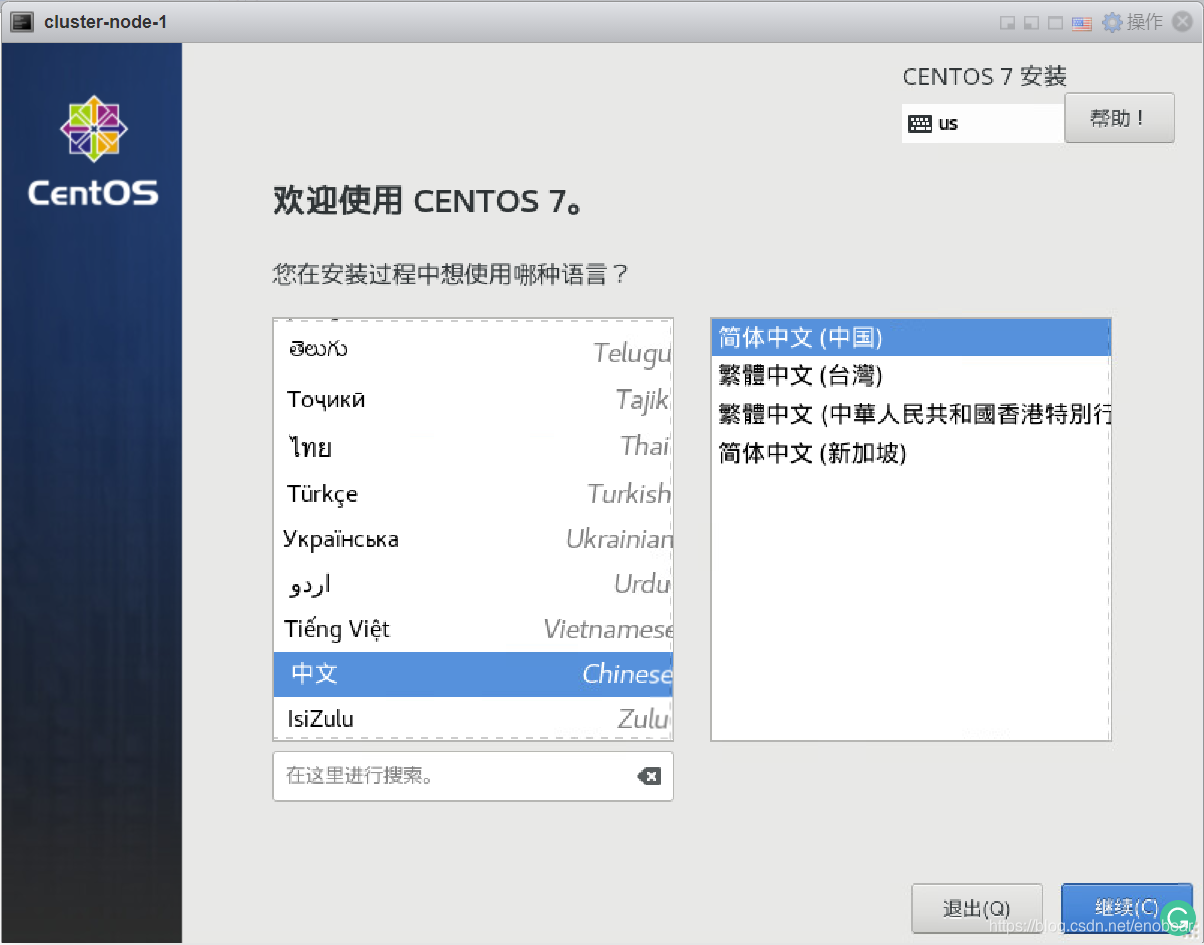Click the full-size window icon in title bar
This screenshot has width=1204, height=945.
(1055, 23)
